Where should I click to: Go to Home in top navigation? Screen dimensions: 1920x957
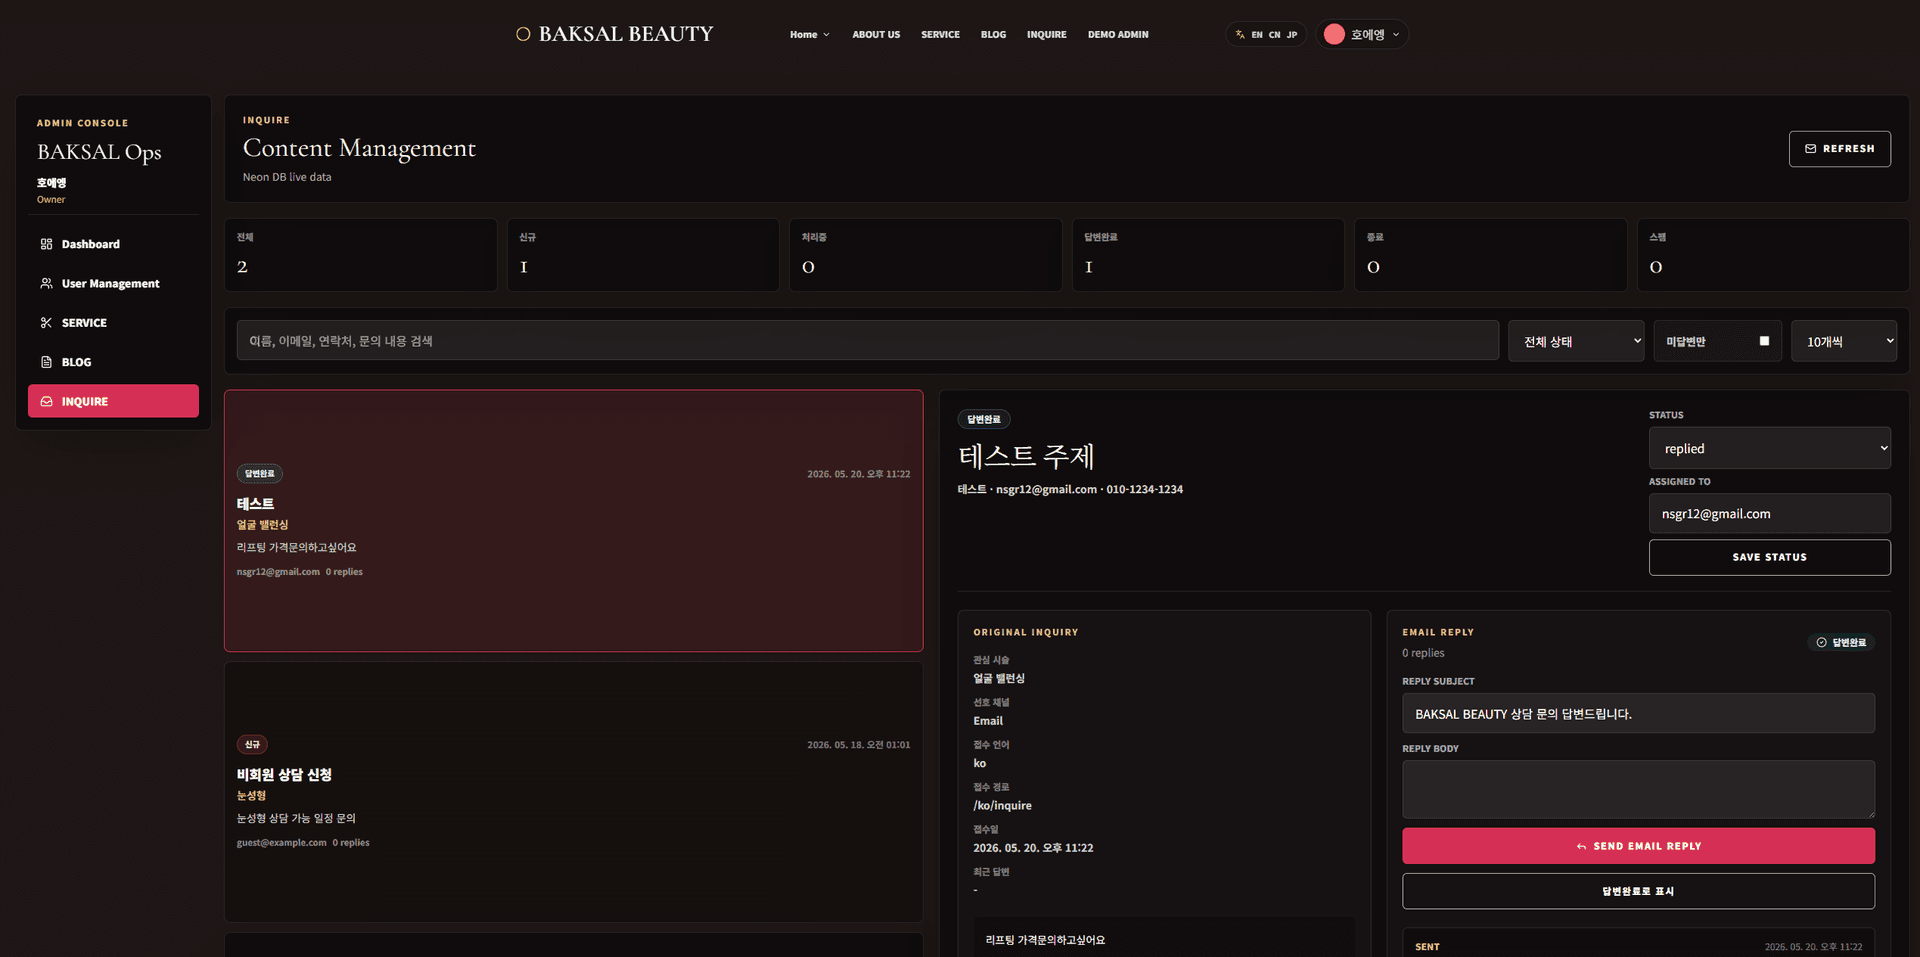(x=803, y=35)
